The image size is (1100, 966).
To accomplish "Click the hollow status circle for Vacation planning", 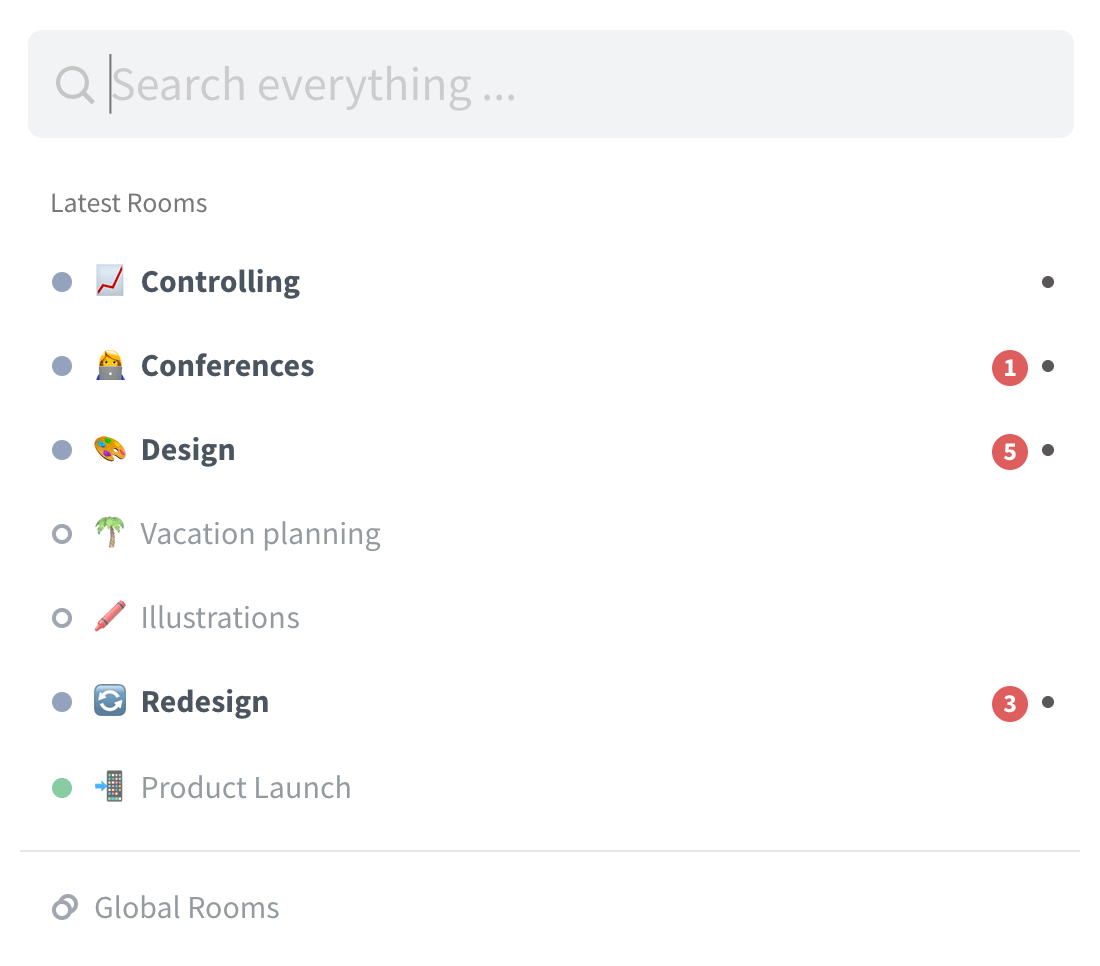I will pyautogui.click(x=62, y=534).
